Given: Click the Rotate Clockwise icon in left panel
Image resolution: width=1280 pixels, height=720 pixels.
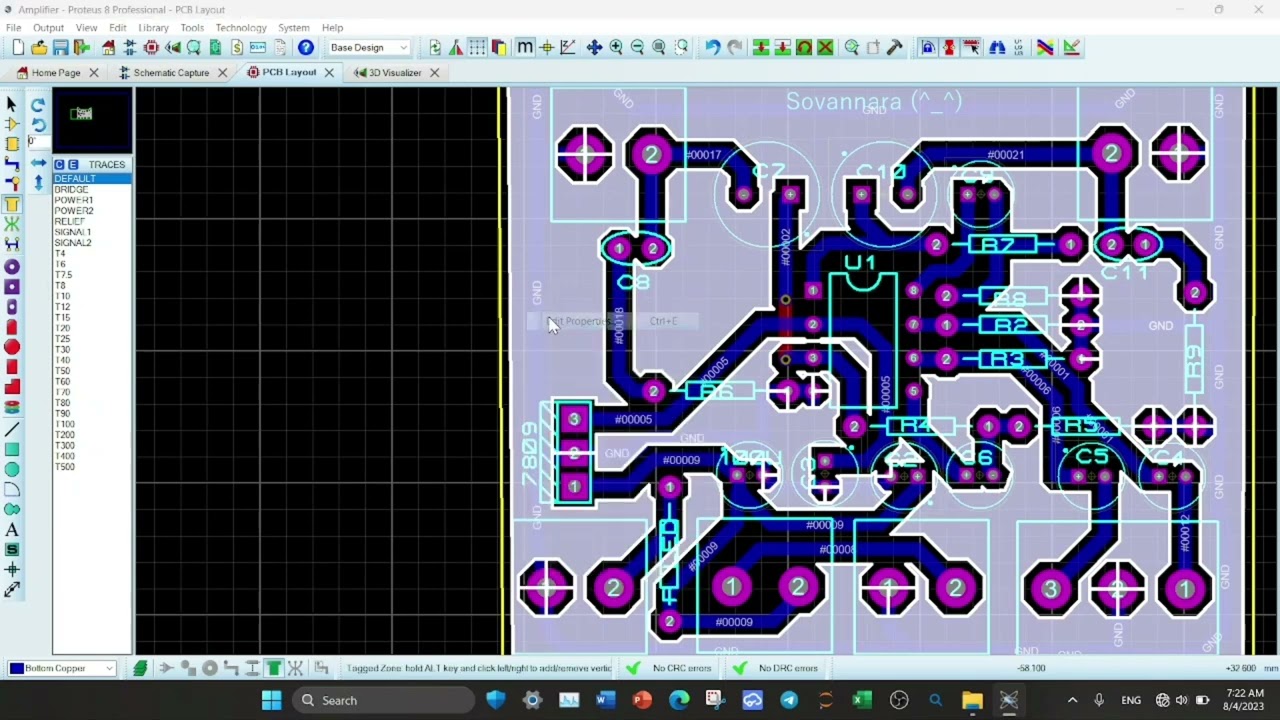Looking at the screenshot, I should (x=38, y=104).
